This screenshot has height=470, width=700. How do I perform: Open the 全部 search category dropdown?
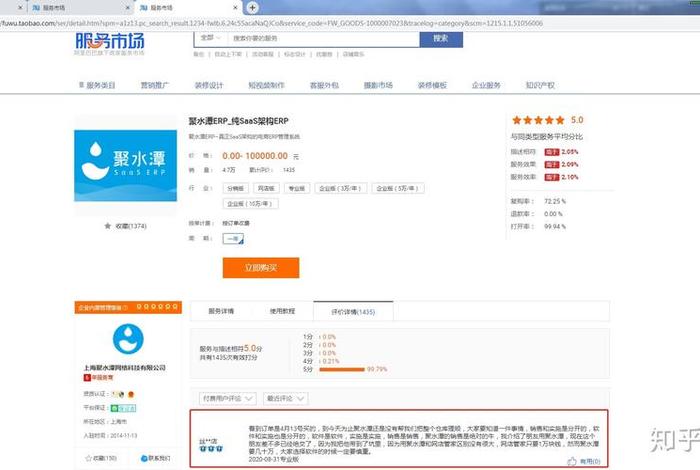pyautogui.click(x=210, y=38)
